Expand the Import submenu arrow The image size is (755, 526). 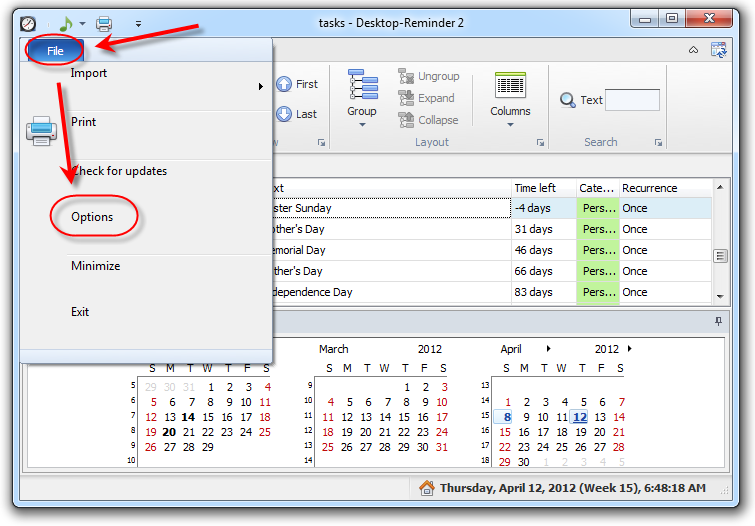tap(260, 87)
